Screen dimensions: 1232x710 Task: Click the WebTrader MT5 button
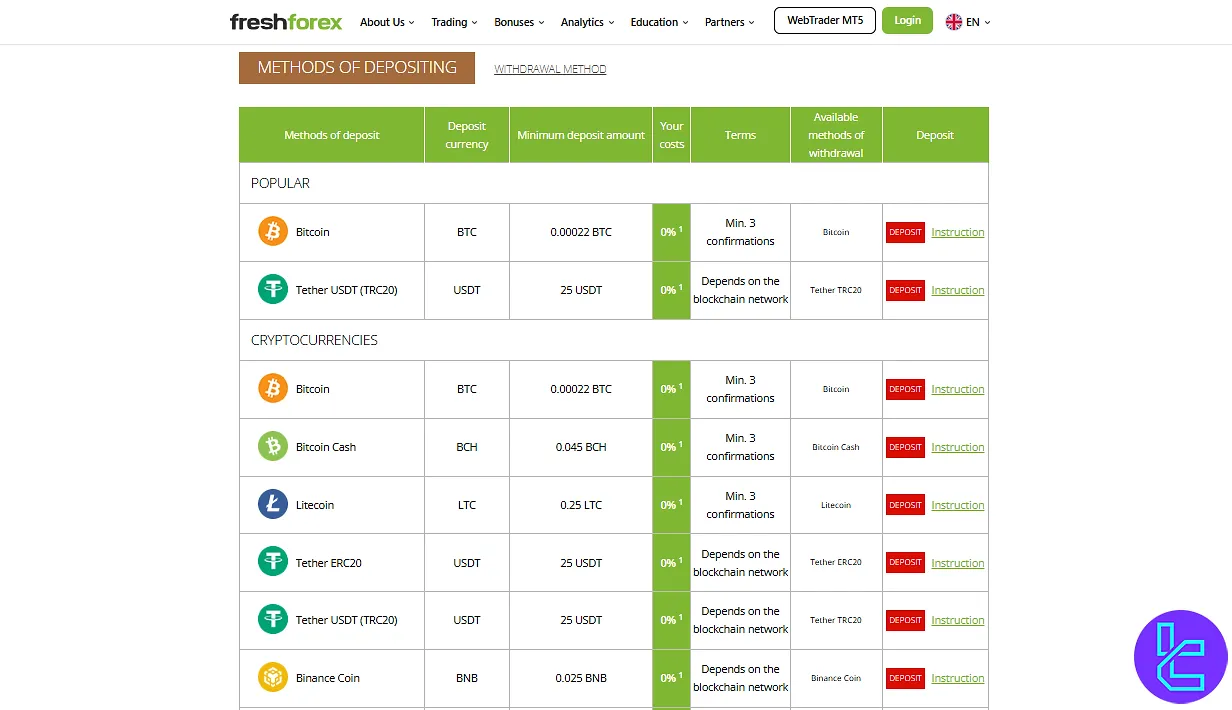click(824, 20)
